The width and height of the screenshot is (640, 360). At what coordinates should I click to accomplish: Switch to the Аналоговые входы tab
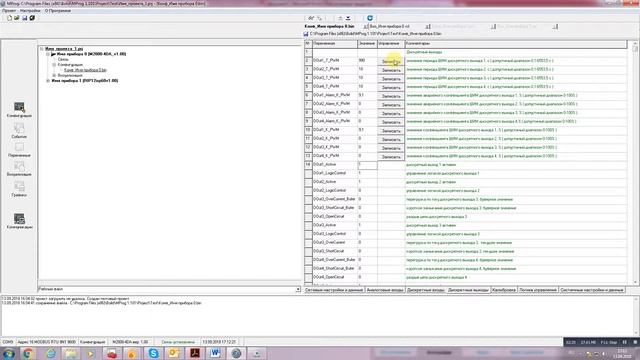click(385, 290)
